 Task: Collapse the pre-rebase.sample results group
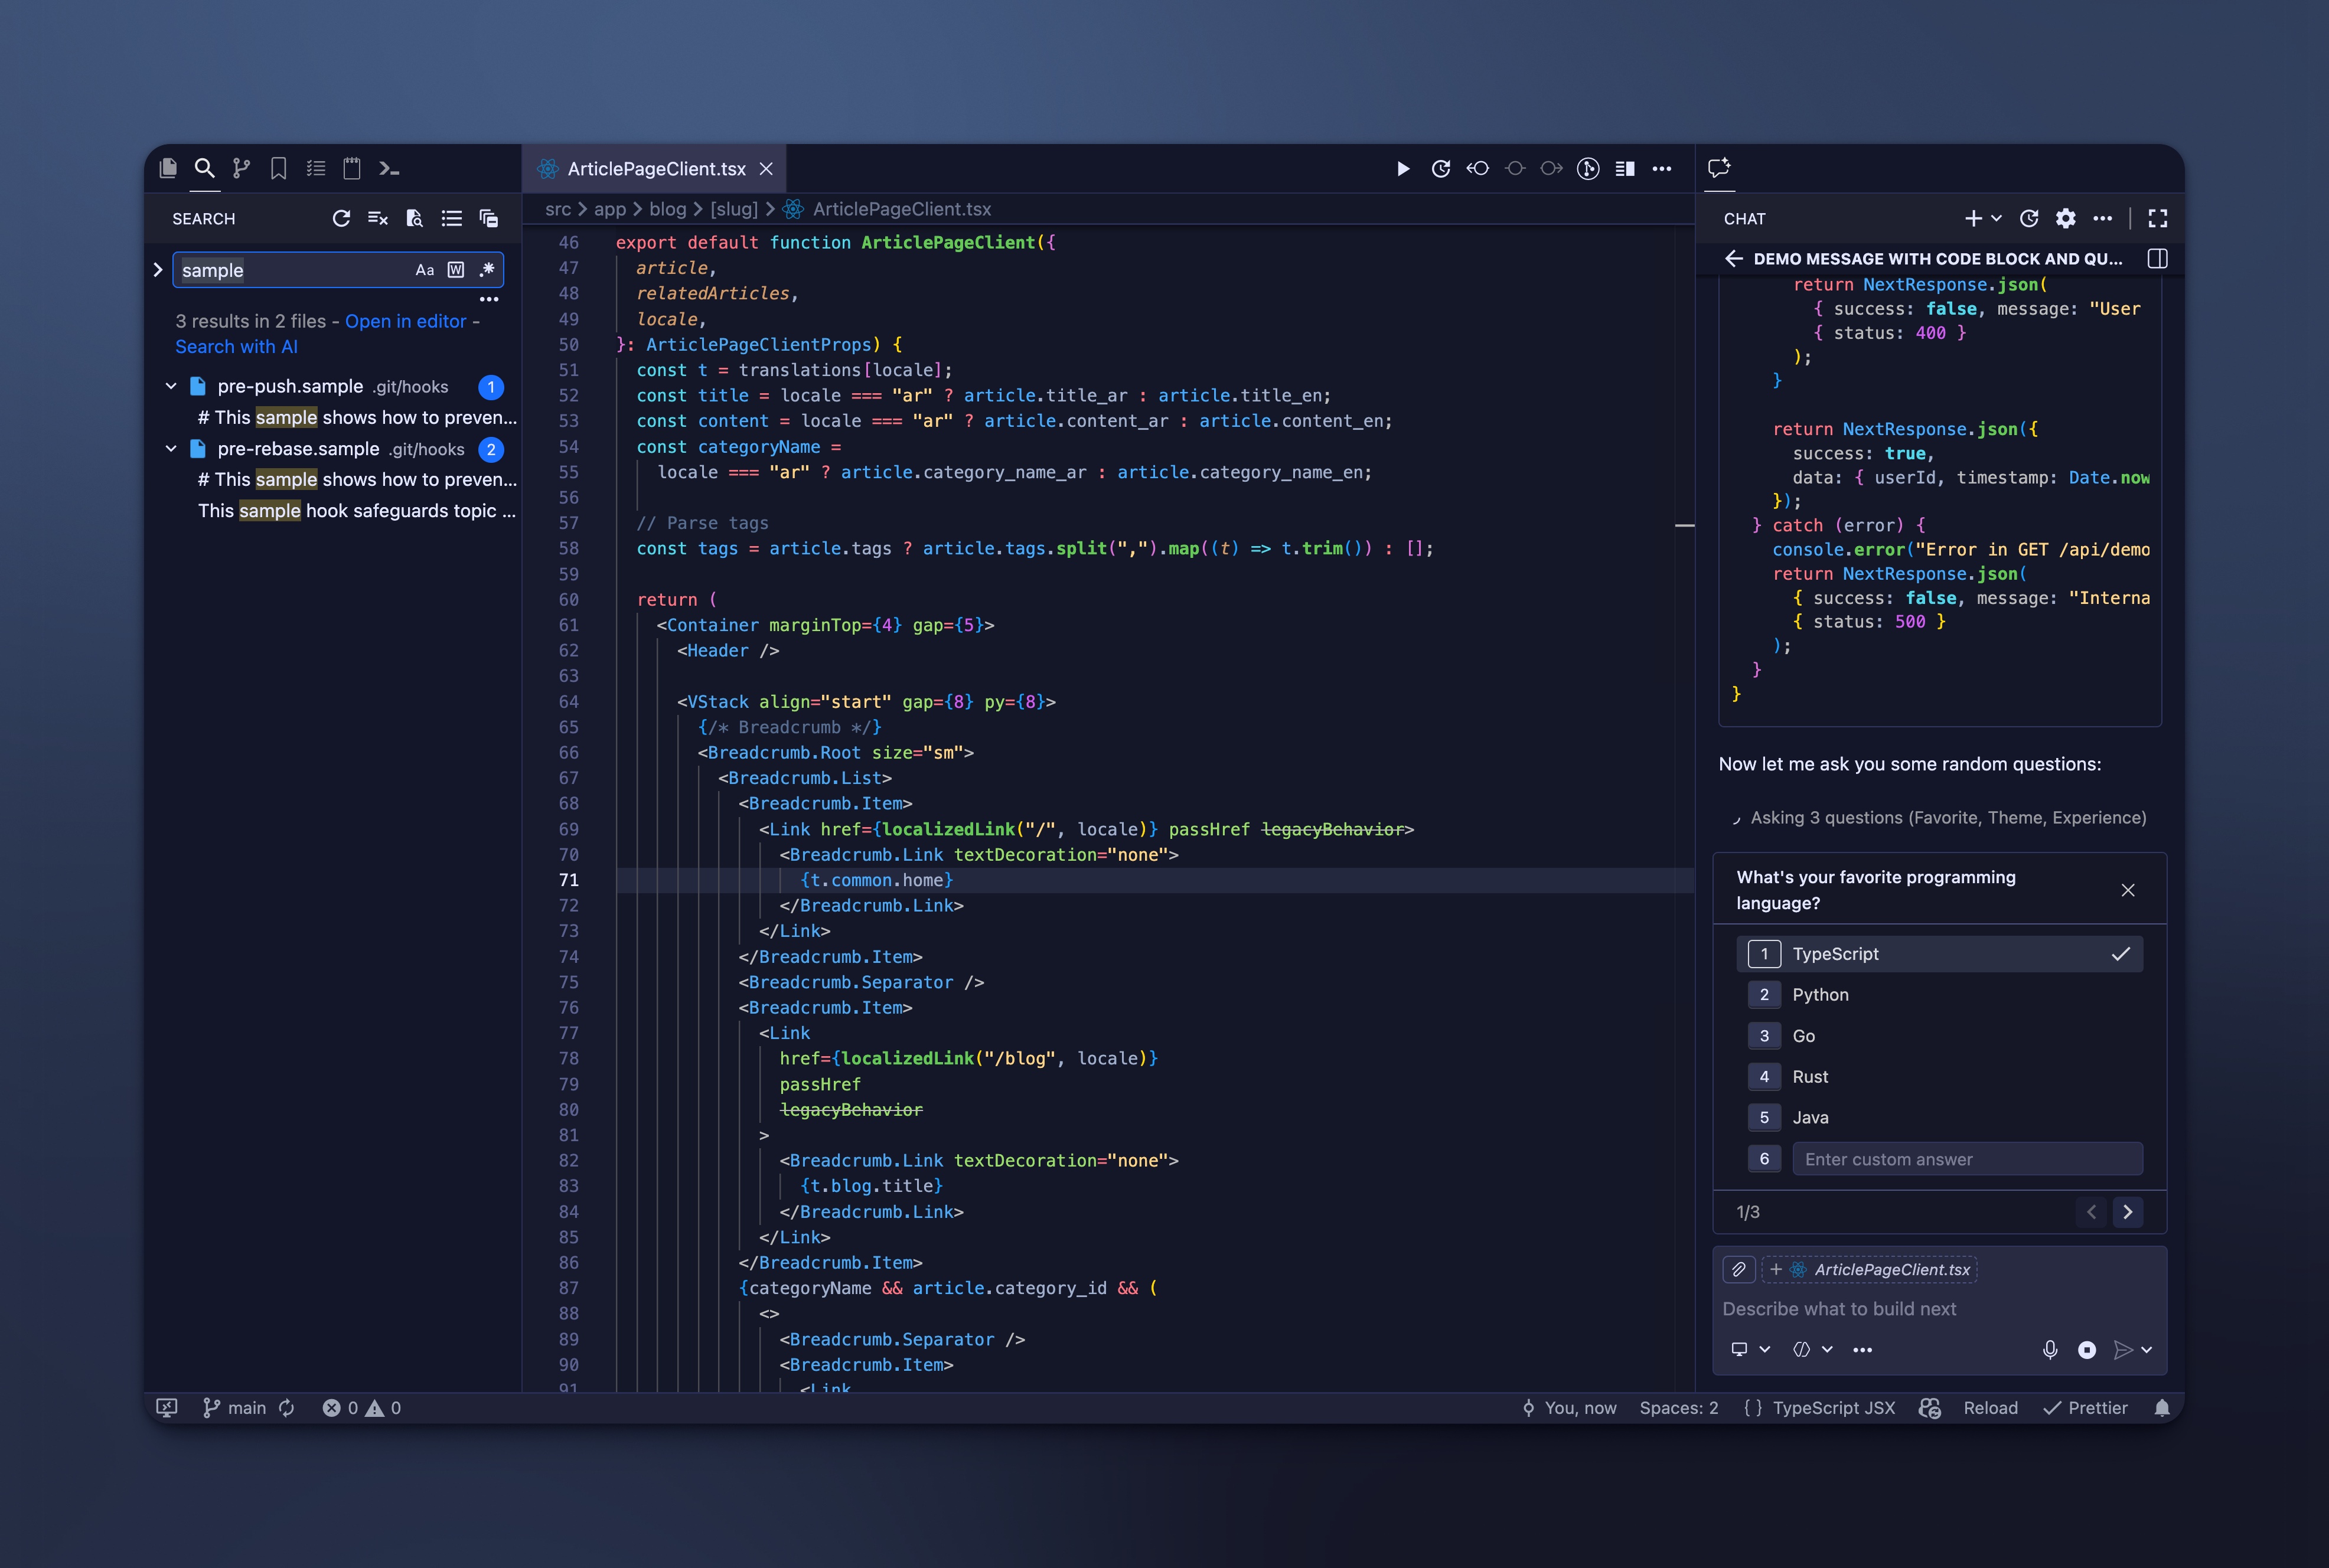[x=170, y=449]
